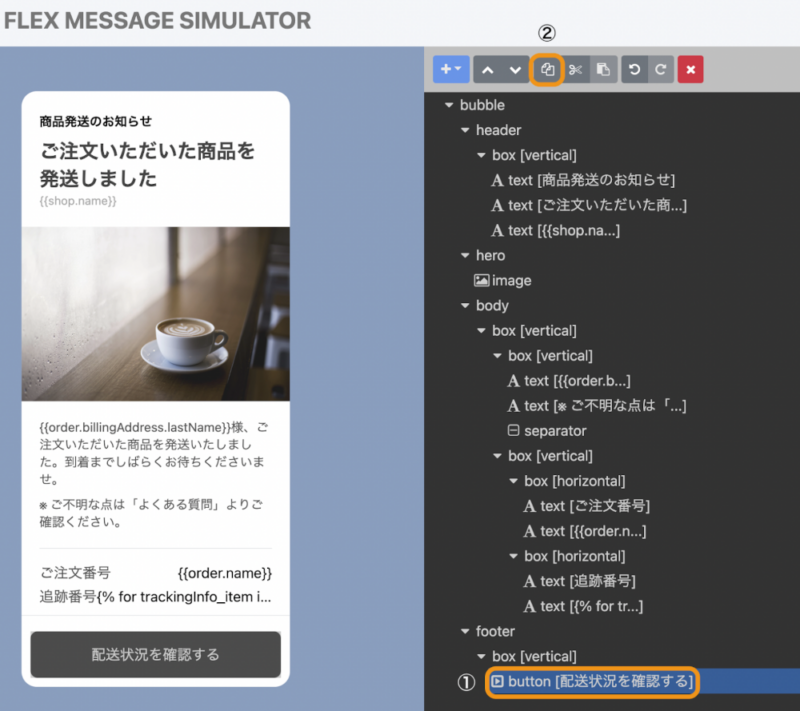
Task: Collapse the bubble root node
Action: click(x=449, y=105)
